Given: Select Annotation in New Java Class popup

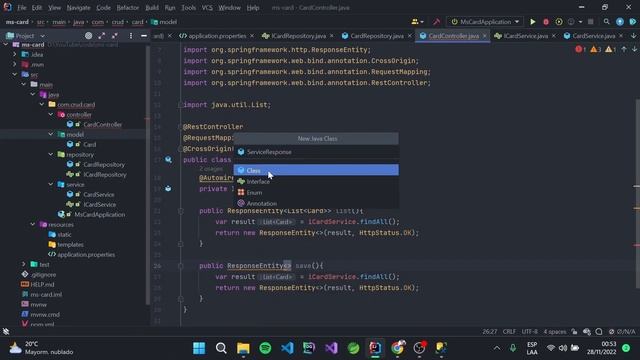Looking at the screenshot, I should [316, 203].
